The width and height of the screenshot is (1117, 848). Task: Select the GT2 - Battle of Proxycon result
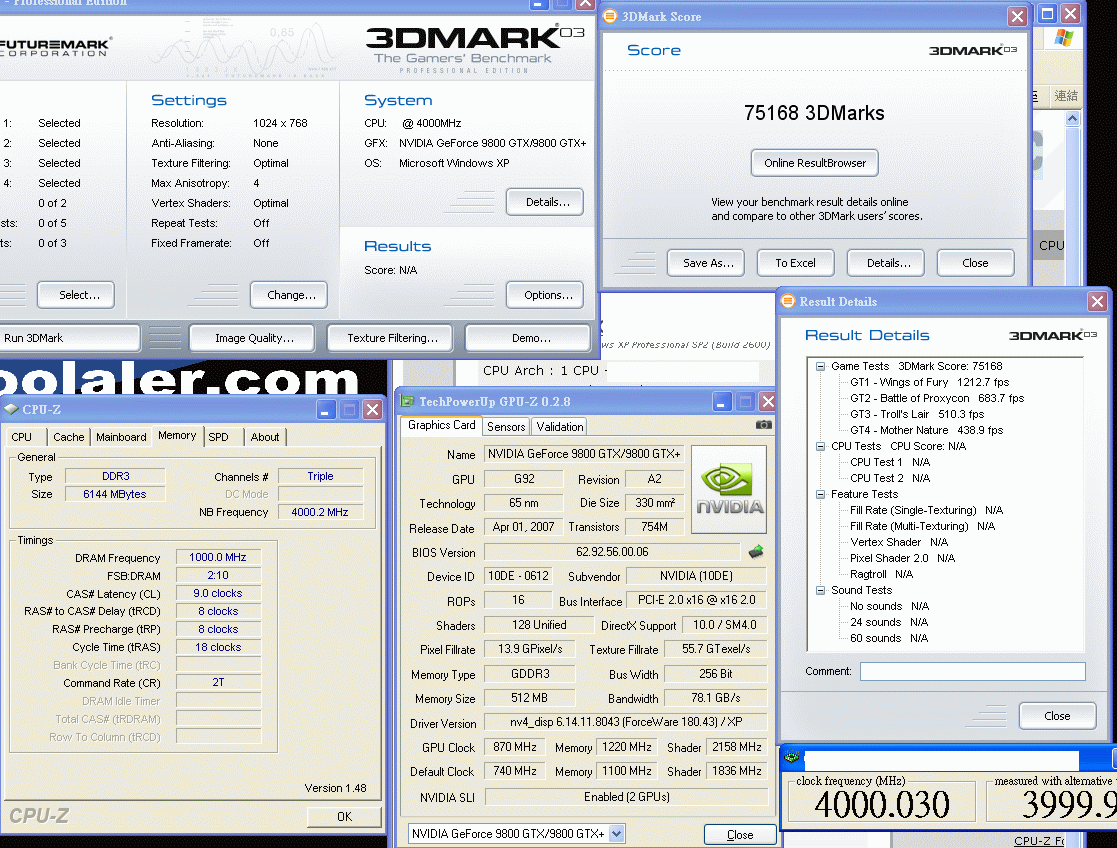(x=937, y=398)
